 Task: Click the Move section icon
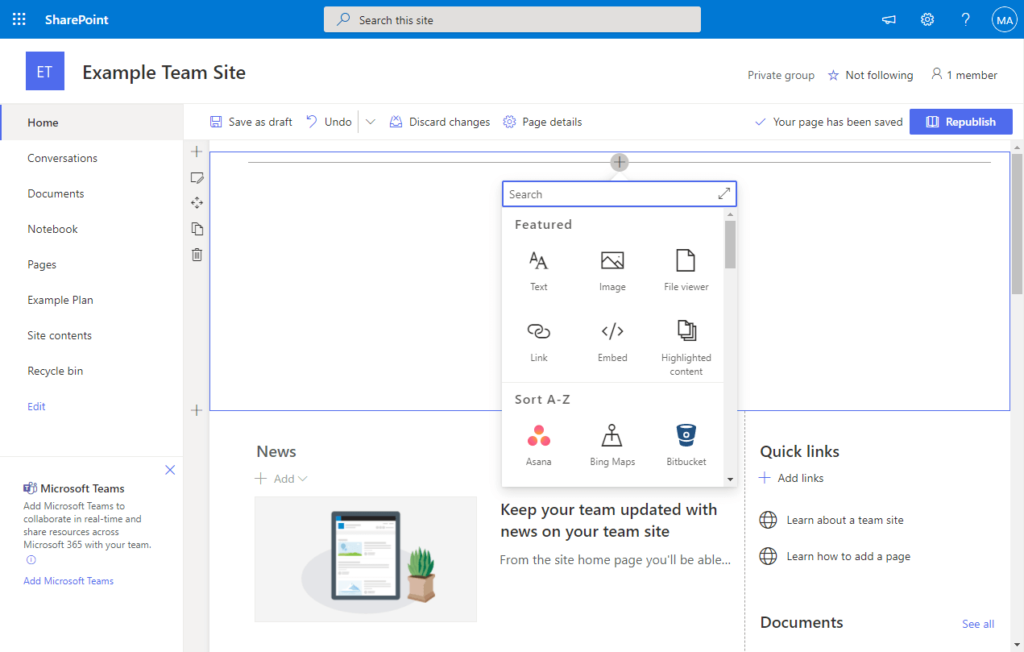(x=197, y=203)
